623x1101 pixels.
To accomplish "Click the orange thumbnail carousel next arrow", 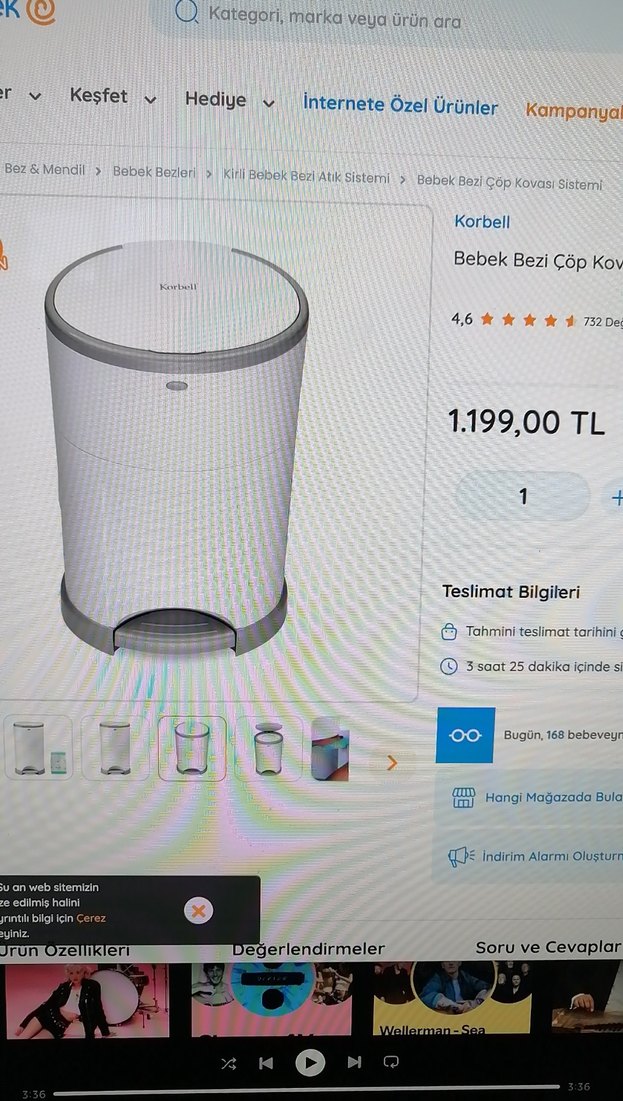I will pyautogui.click(x=392, y=763).
